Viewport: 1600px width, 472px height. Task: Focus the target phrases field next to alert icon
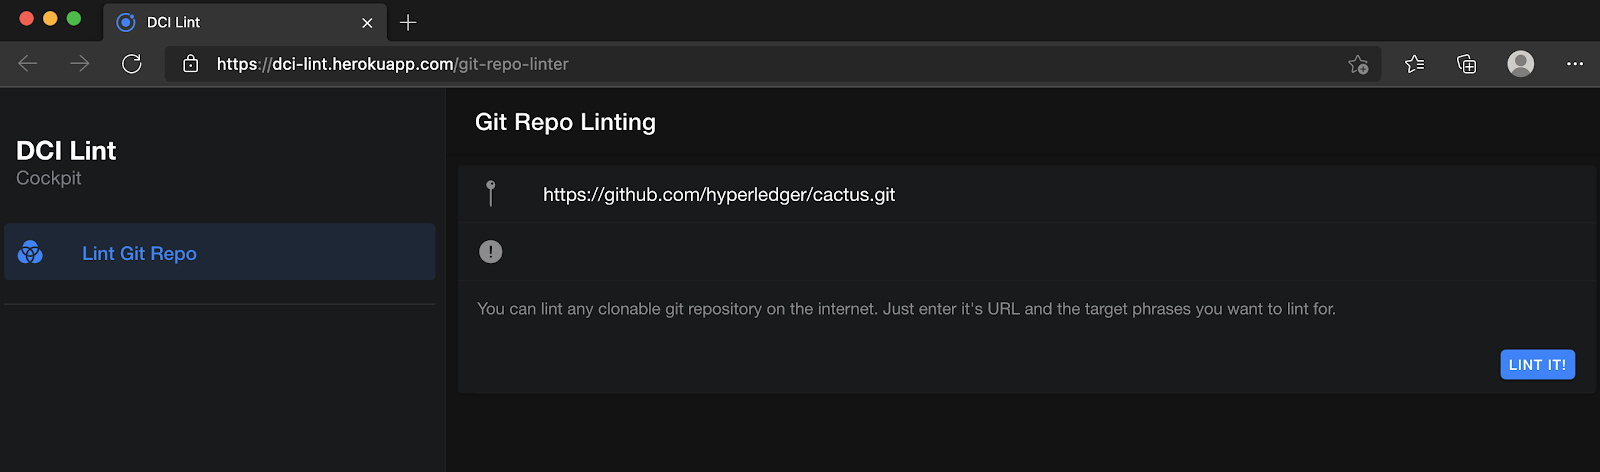click(x=1060, y=252)
